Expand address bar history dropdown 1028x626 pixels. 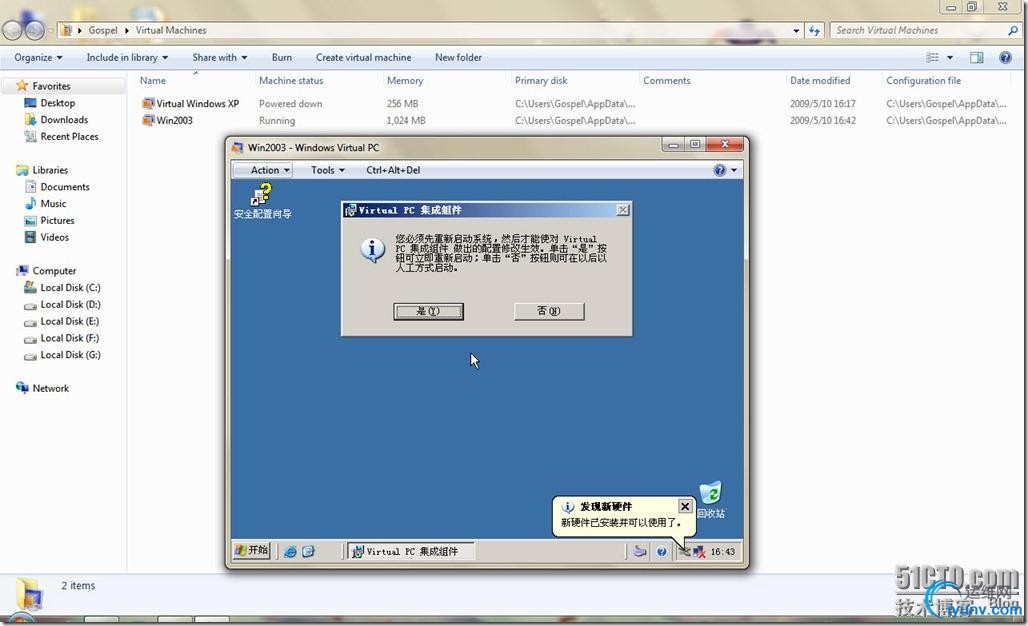click(796, 30)
